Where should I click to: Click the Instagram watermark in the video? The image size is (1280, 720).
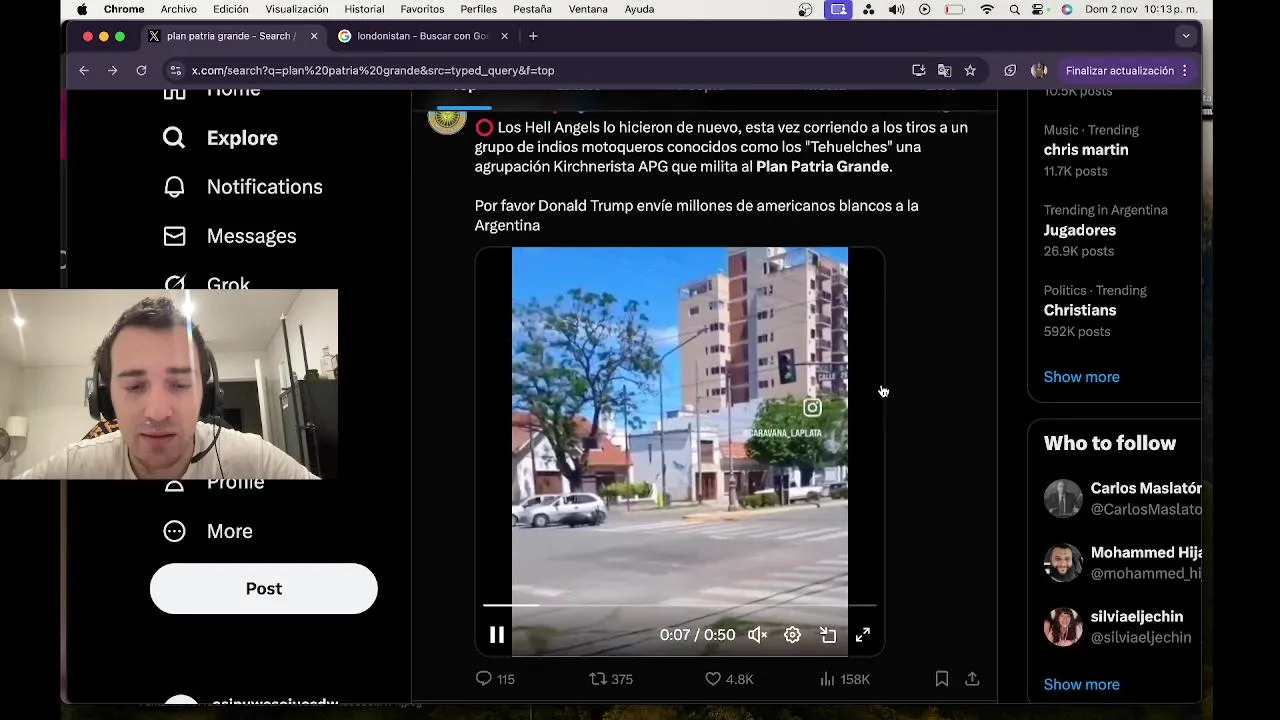(812, 408)
